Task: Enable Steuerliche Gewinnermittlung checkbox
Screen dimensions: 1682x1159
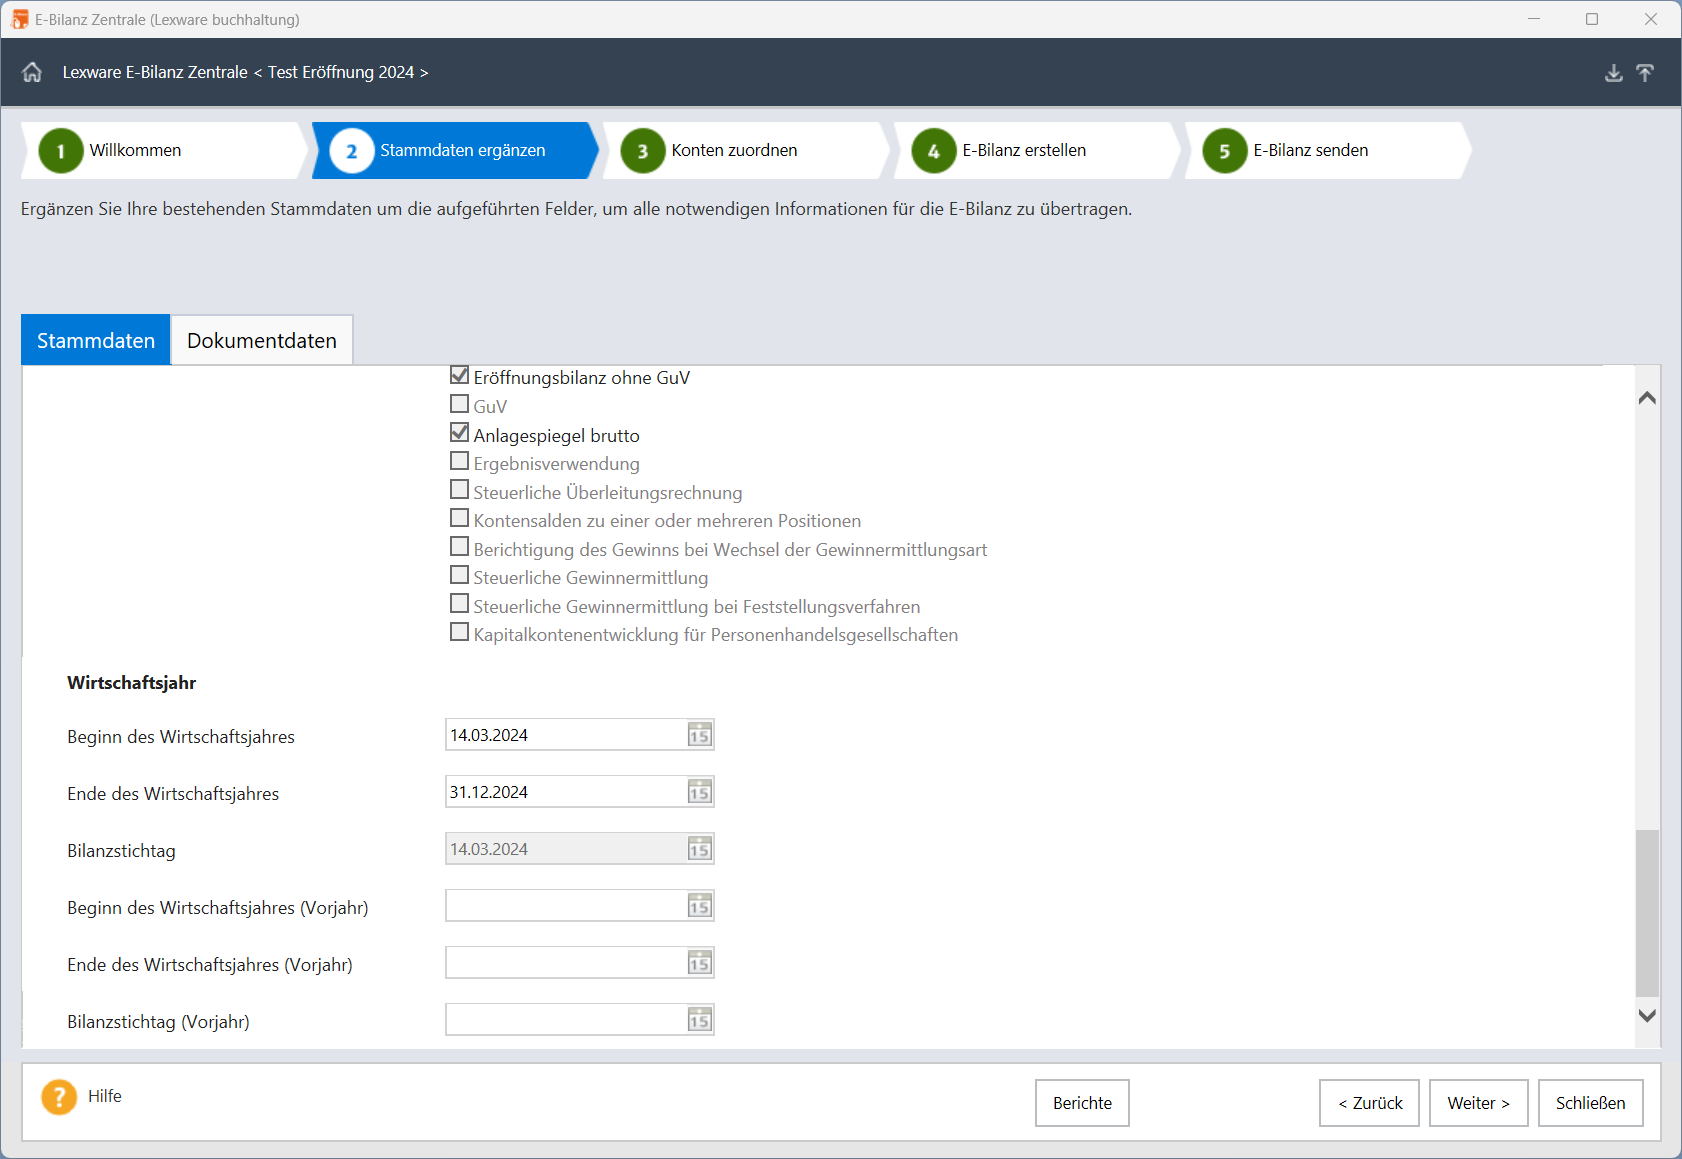Action: point(459,575)
